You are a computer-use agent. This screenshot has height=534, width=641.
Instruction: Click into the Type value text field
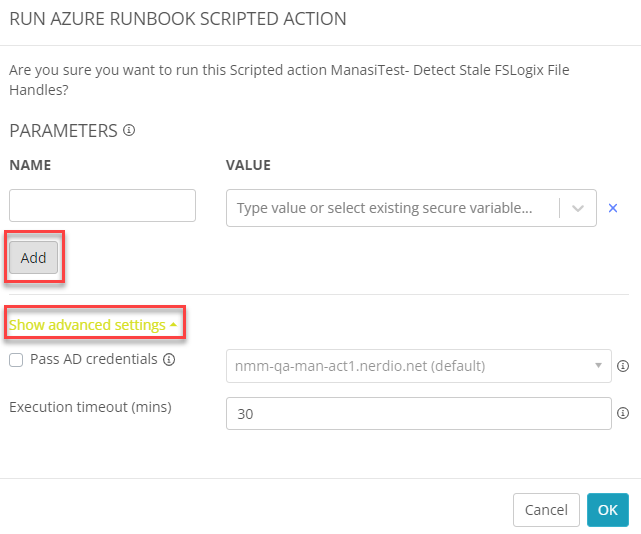(392, 208)
